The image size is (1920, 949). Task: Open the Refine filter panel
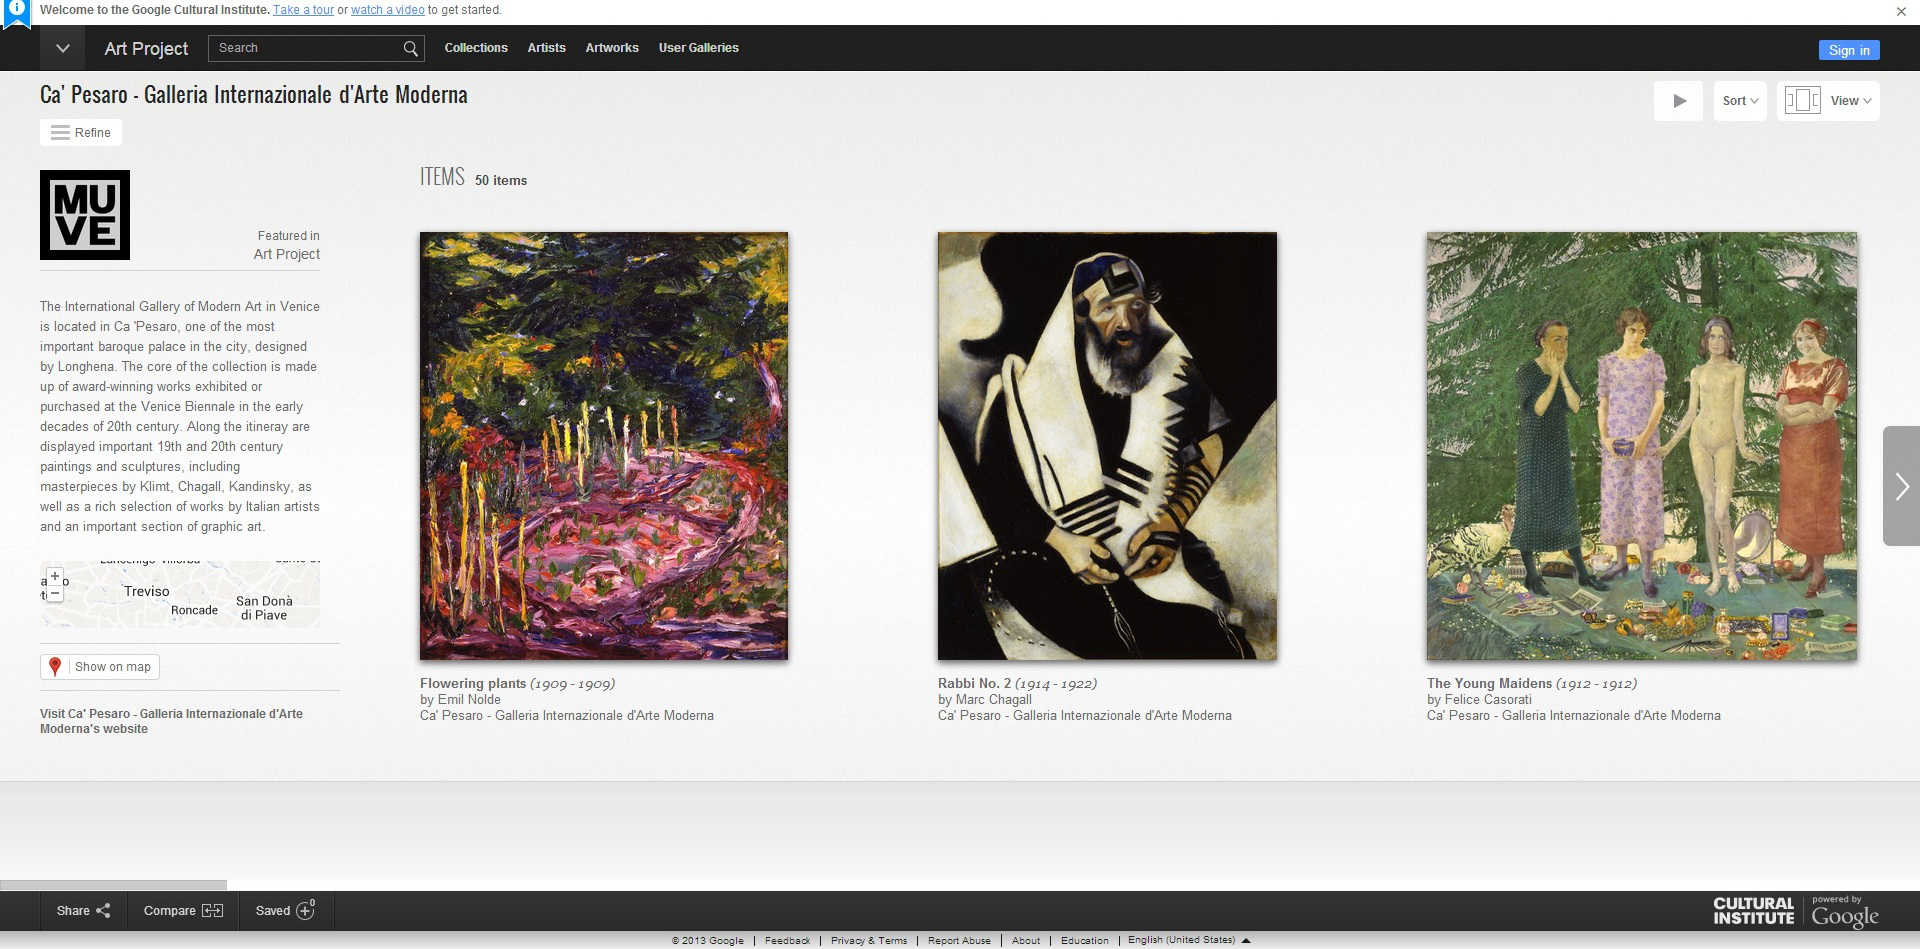(x=81, y=132)
